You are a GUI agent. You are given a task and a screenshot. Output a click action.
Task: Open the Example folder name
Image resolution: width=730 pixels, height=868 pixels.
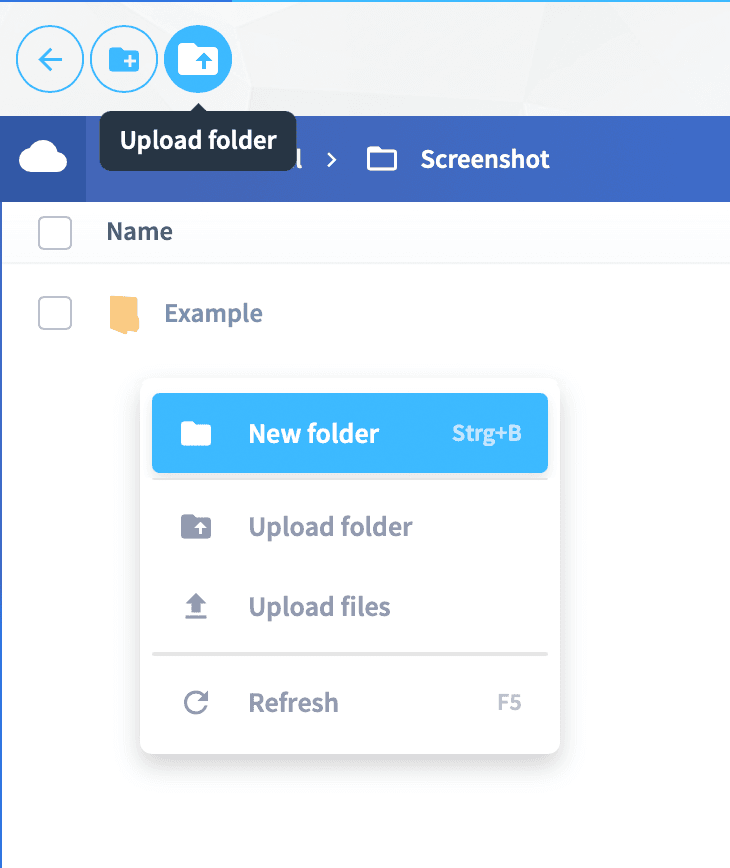pyautogui.click(x=214, y=313)
